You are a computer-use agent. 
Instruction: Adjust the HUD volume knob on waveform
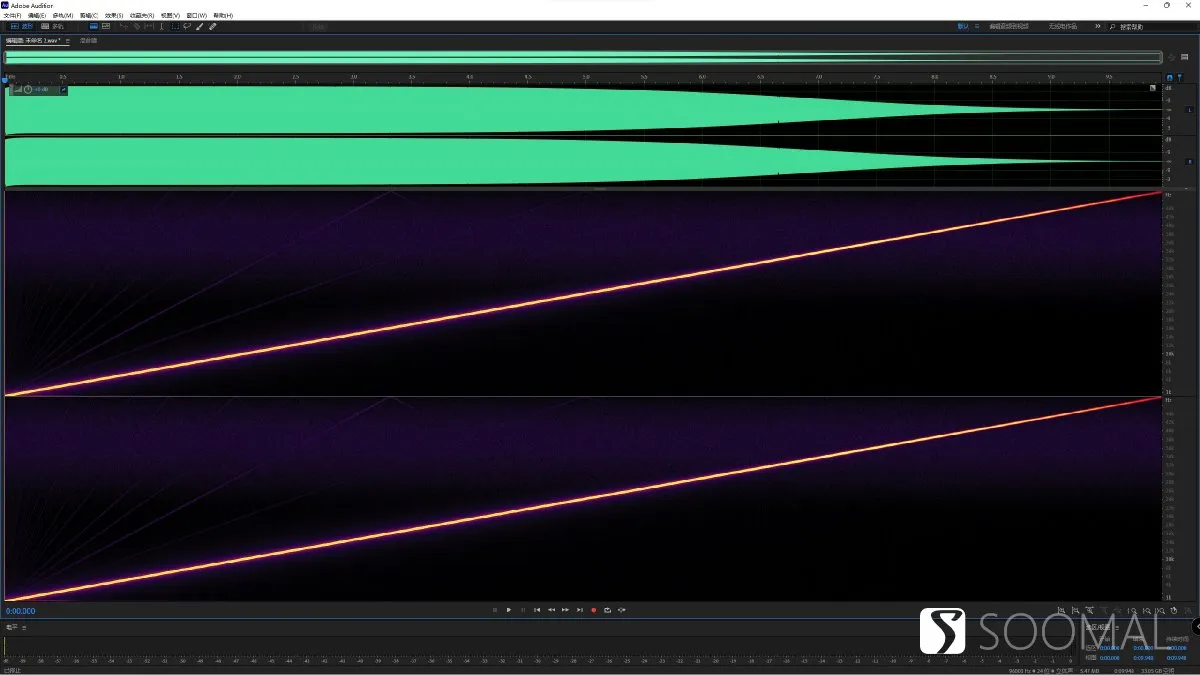28,90
